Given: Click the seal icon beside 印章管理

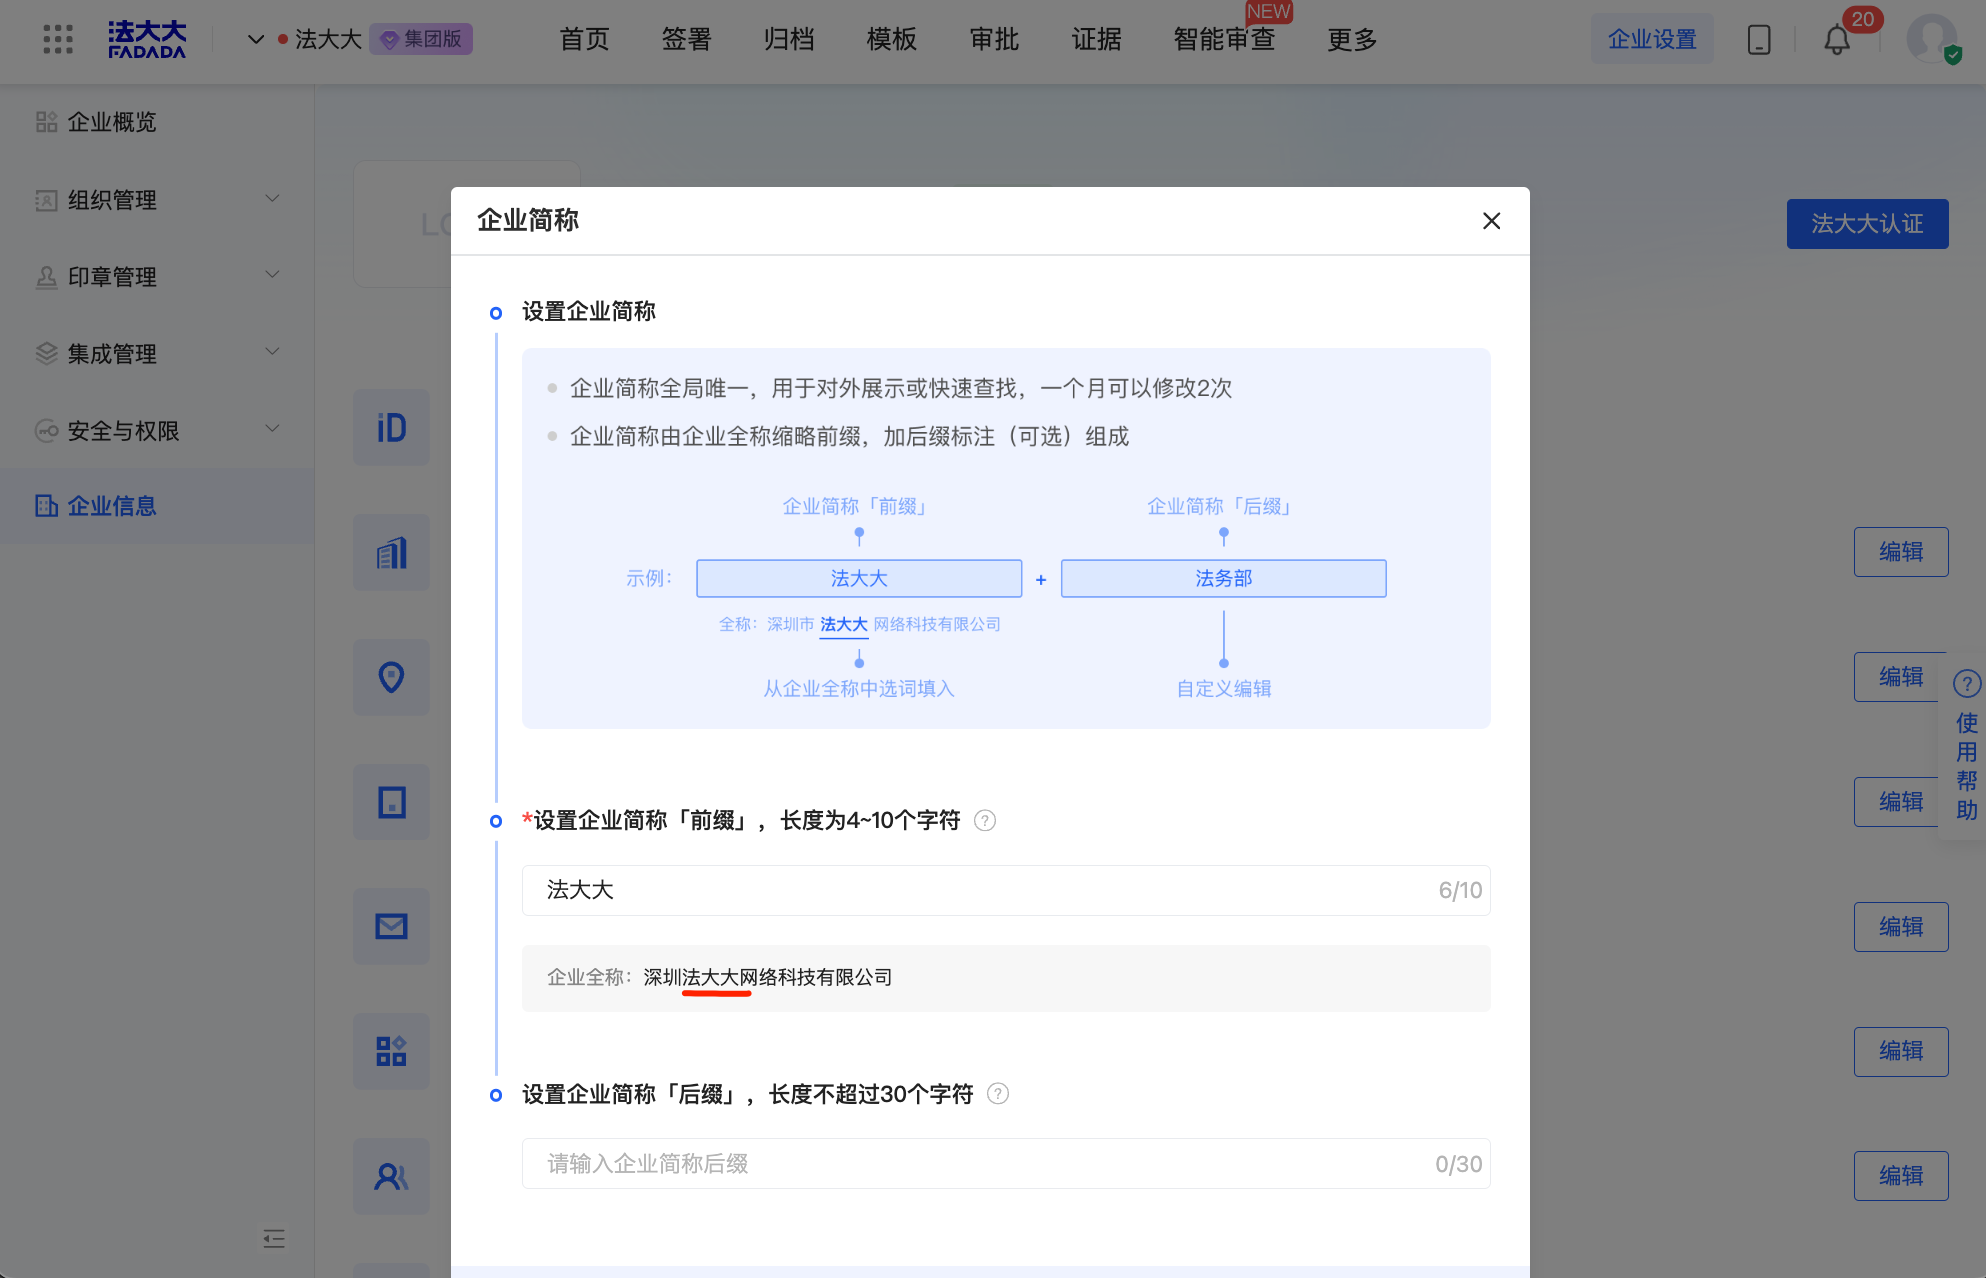Looking at the screenshot, I should tap(46, 277).
